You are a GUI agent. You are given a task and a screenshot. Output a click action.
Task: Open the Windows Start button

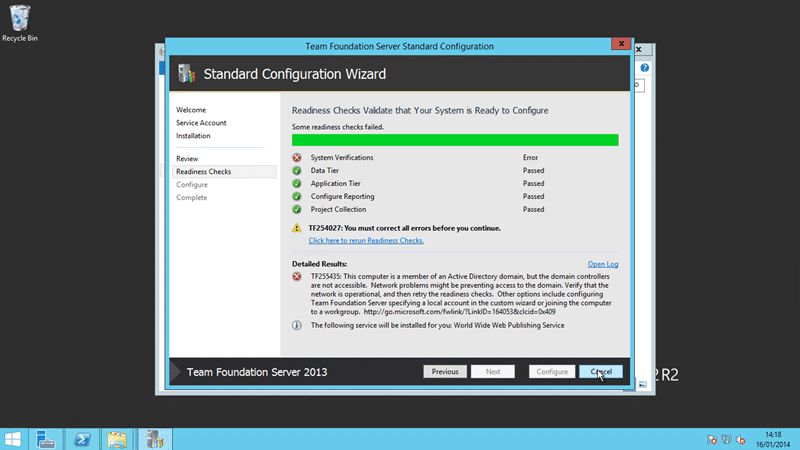[x=13, y=439]
